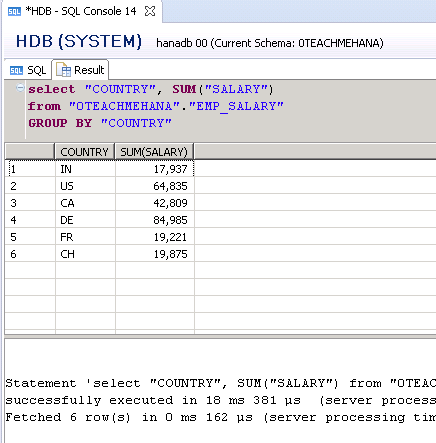436x443 pixels.
Task: Select the CA country cell
Action: (x=85, y=203)
